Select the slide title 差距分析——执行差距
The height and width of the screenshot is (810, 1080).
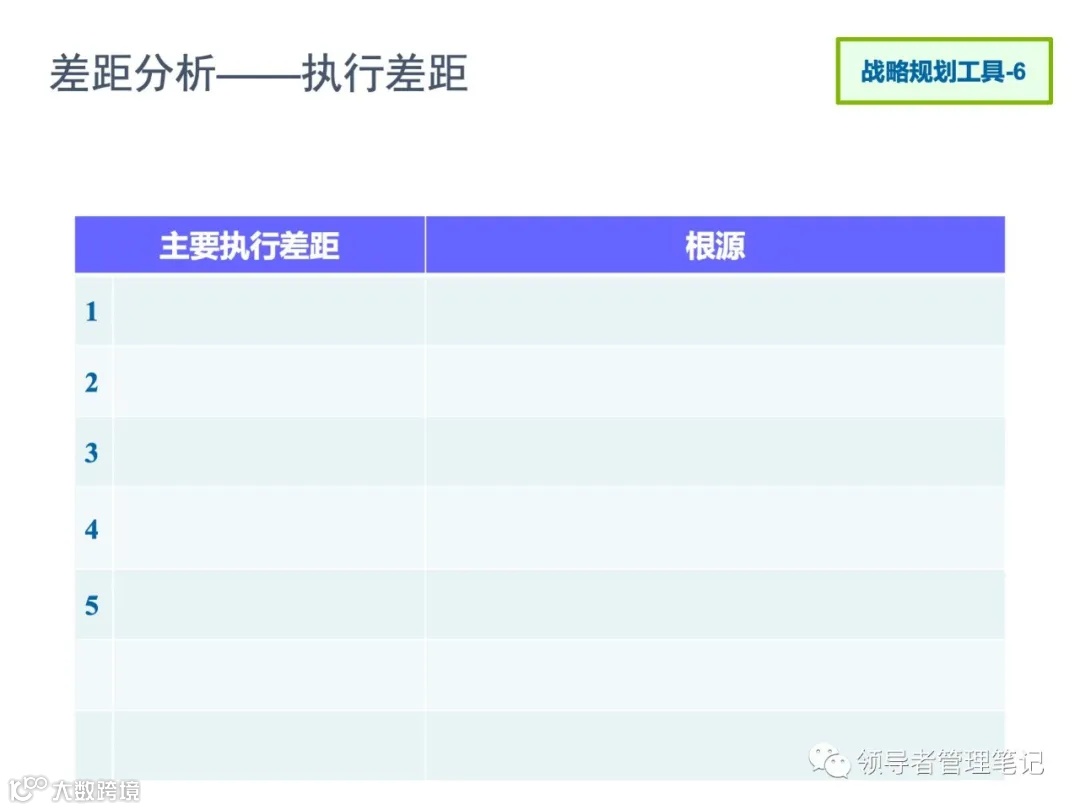260,70
